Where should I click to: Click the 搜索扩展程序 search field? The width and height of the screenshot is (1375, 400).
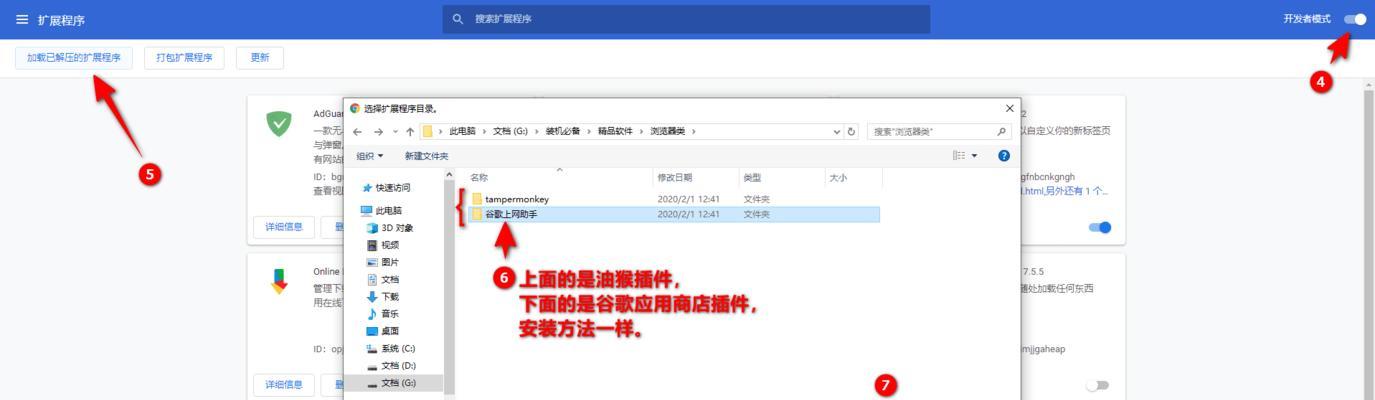[686, 19]
